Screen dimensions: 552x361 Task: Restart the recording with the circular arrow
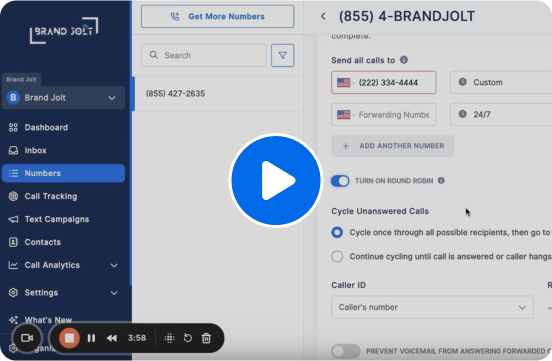[188, 338]
